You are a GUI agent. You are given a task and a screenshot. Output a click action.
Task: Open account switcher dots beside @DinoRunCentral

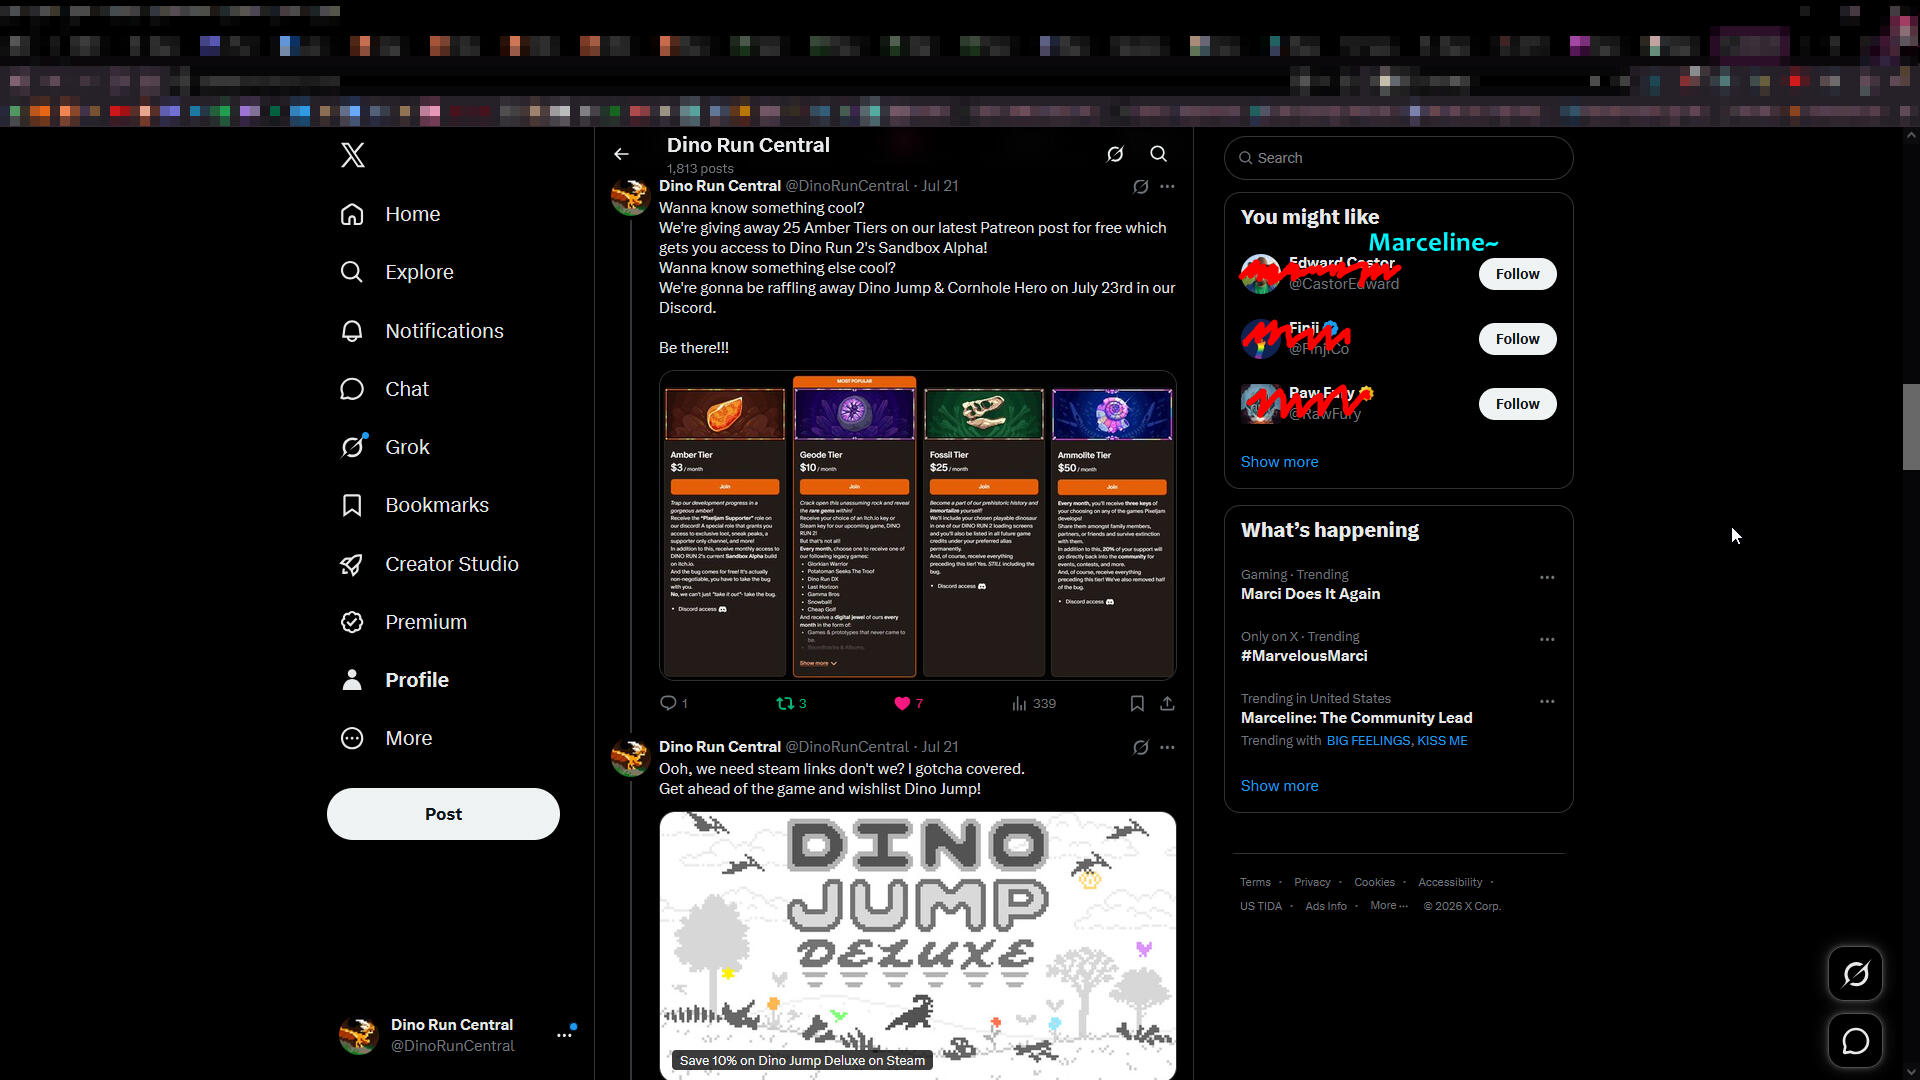coord(565,1035)
